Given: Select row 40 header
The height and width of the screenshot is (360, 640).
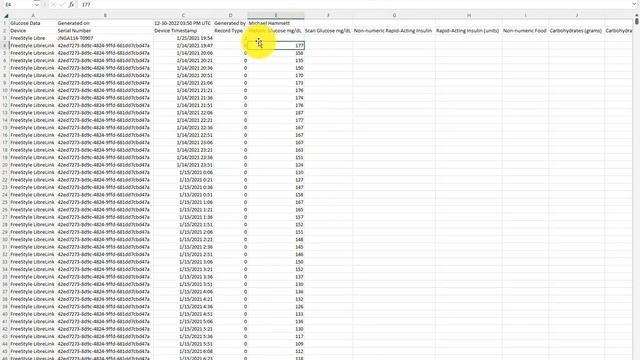Looking at the screenshot, I should [5, 314].
